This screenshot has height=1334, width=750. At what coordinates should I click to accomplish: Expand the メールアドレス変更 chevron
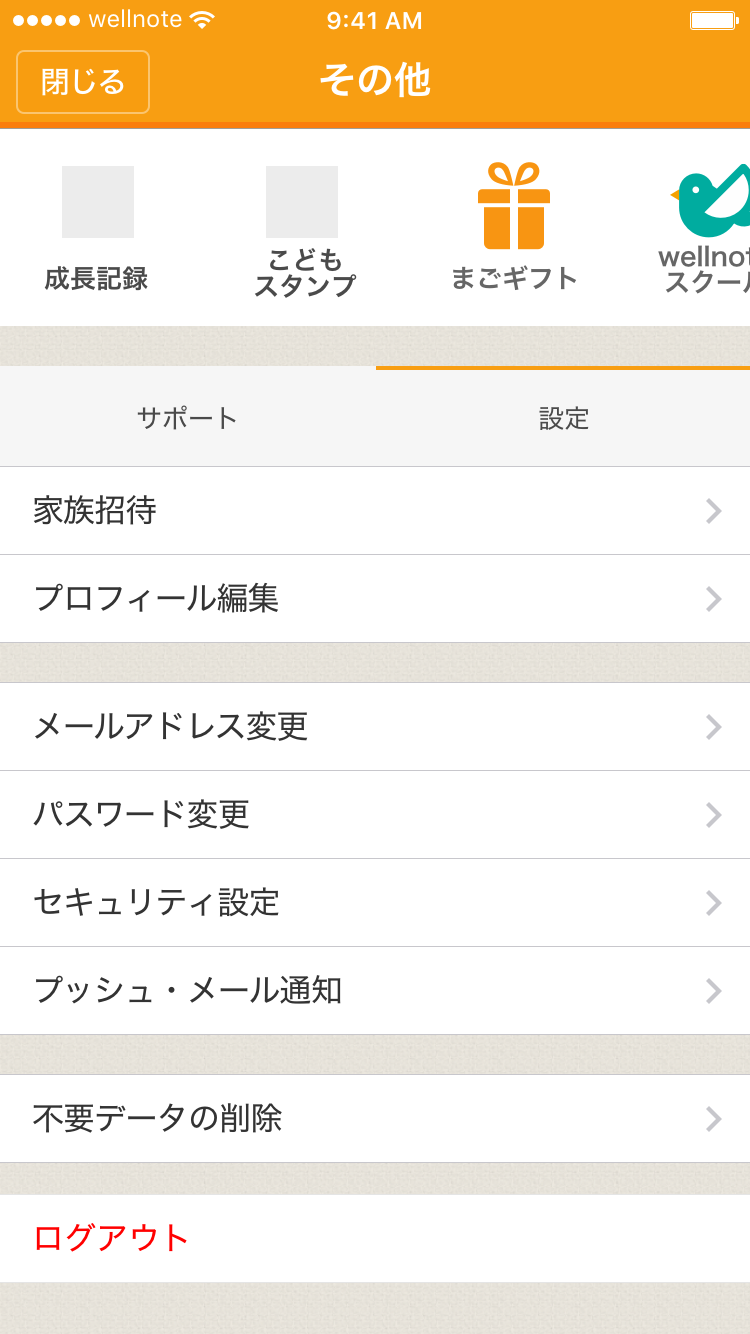tap(713, 727)
